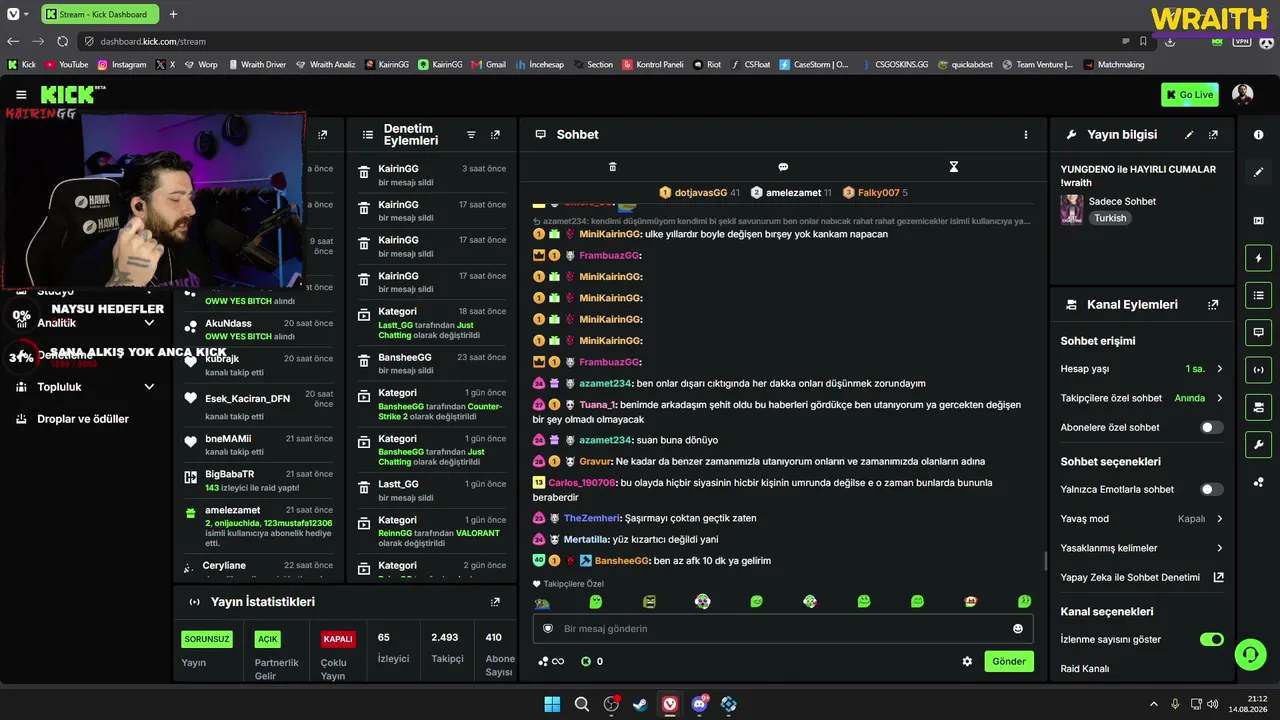
Task: Open Steam from the taskbar
Action: (640, 704)
